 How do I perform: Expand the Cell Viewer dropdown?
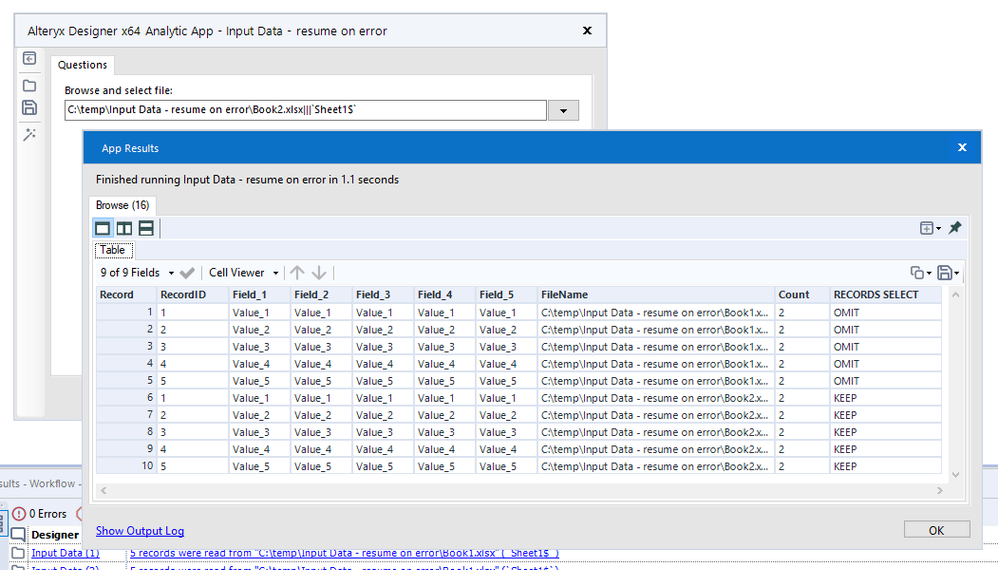click(x=241, y=273)
